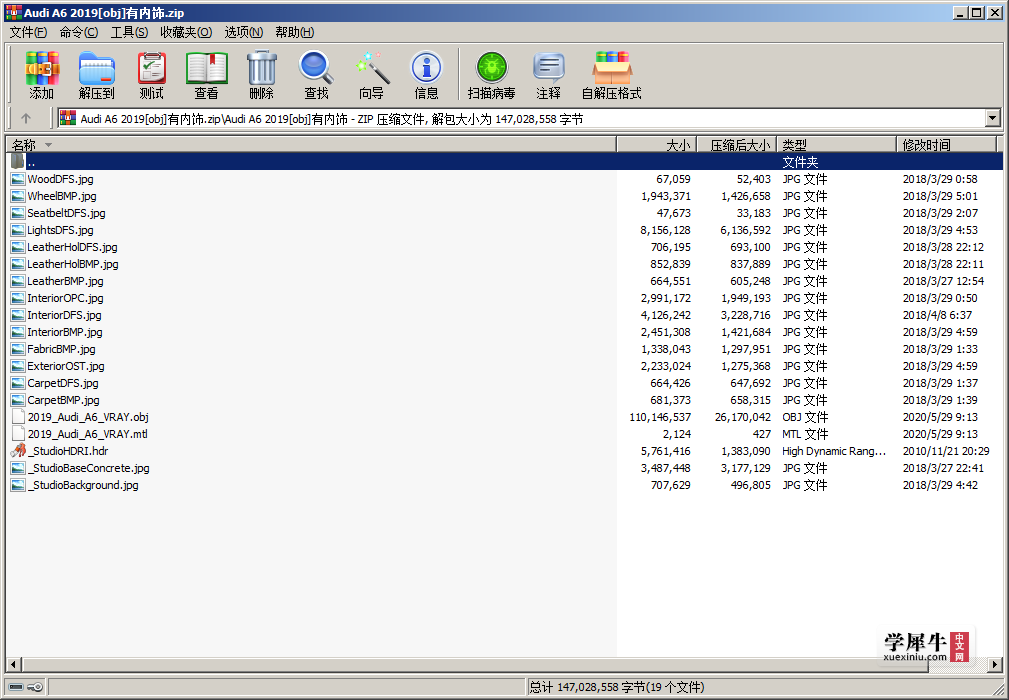The height and width of the screenshot is (700, 1009).
Task: Click the file icon of 2019_Audi_A6_VRAY.mtl
Action: 18,434
